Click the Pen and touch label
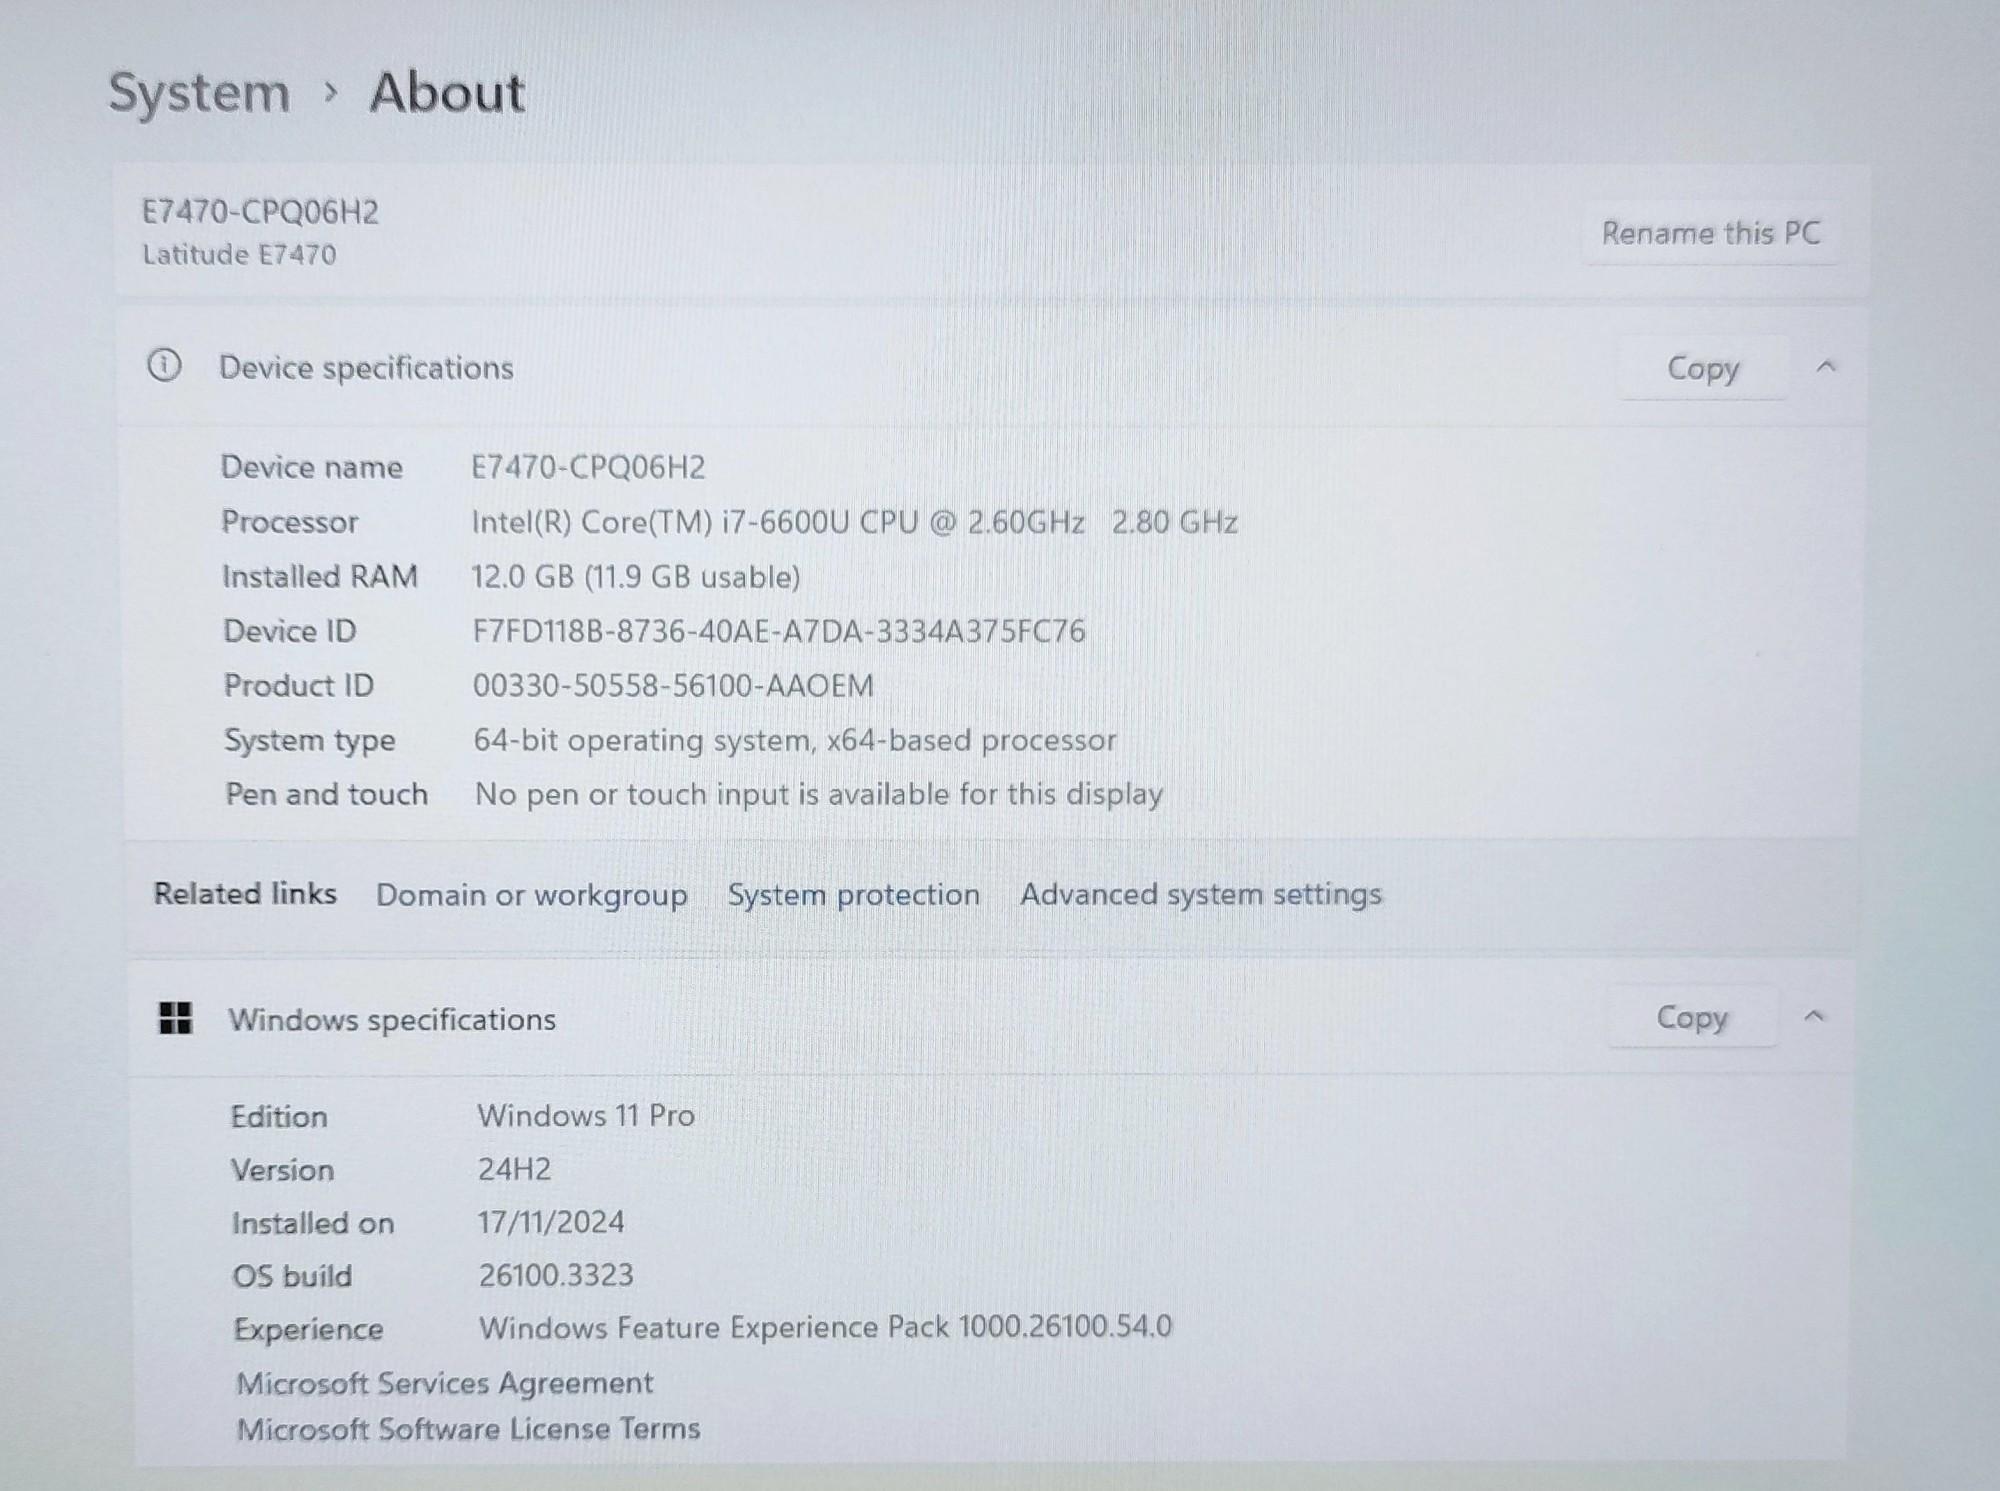This screenshot has width=2000, height=1491. tap(326, 794)
